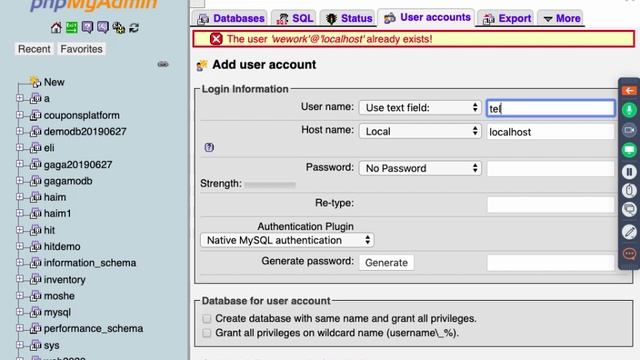Open the Host name Local dropdown
The width and height of the screenshot is (640, 360).
[x=420, y=131]
